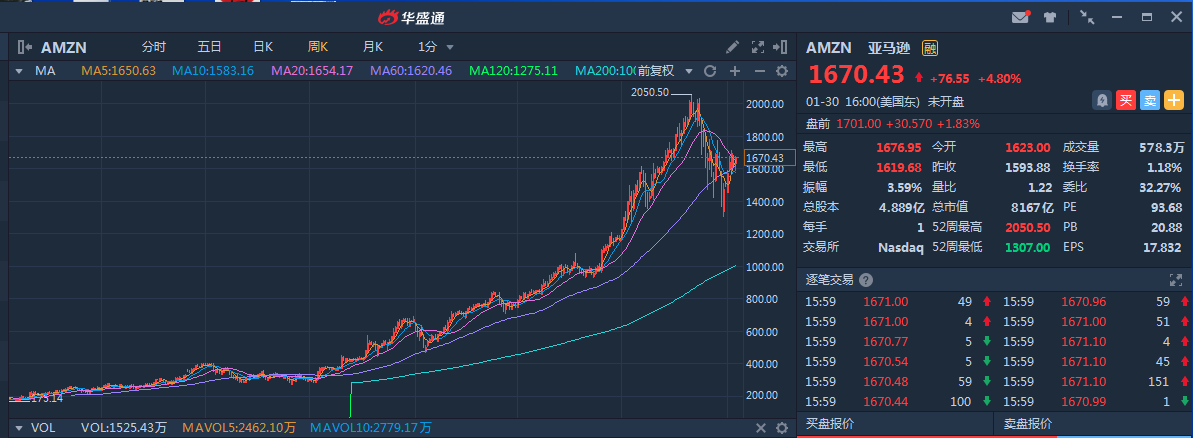1193x438 pixels.
Task: Click the 最低 value 1619.68
Action: coord(900,167)
